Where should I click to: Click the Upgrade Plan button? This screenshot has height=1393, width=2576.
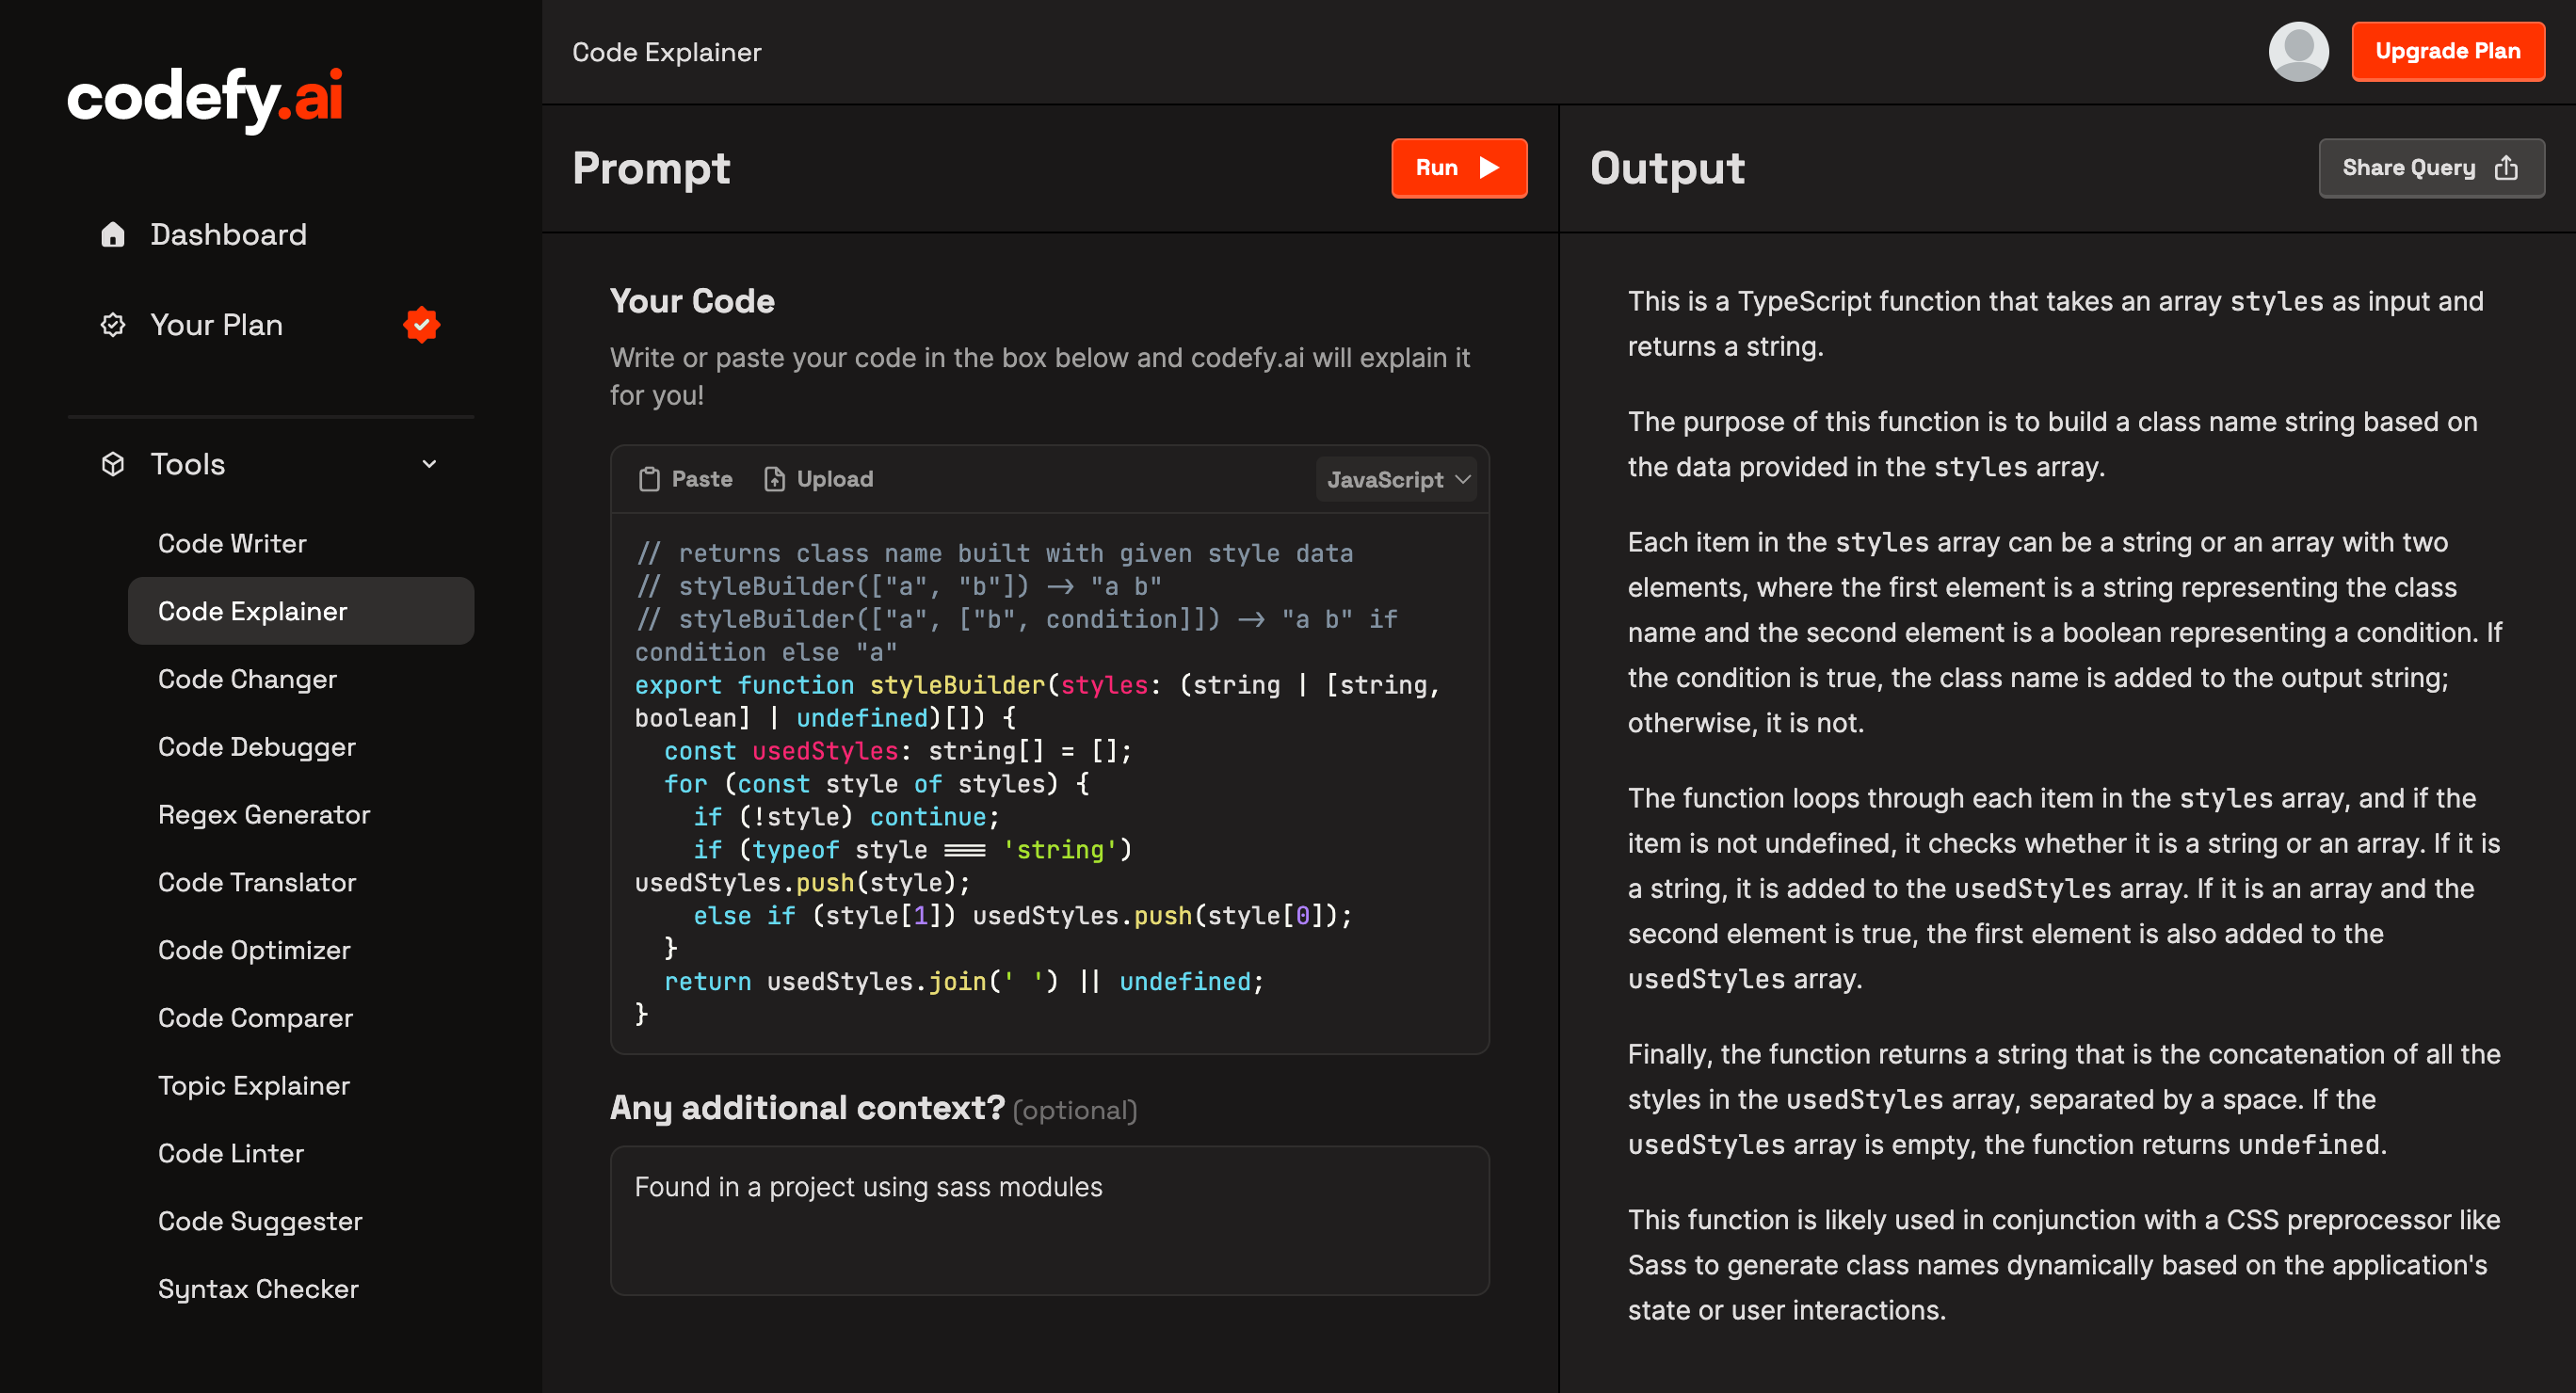[x=2446, y=51]
